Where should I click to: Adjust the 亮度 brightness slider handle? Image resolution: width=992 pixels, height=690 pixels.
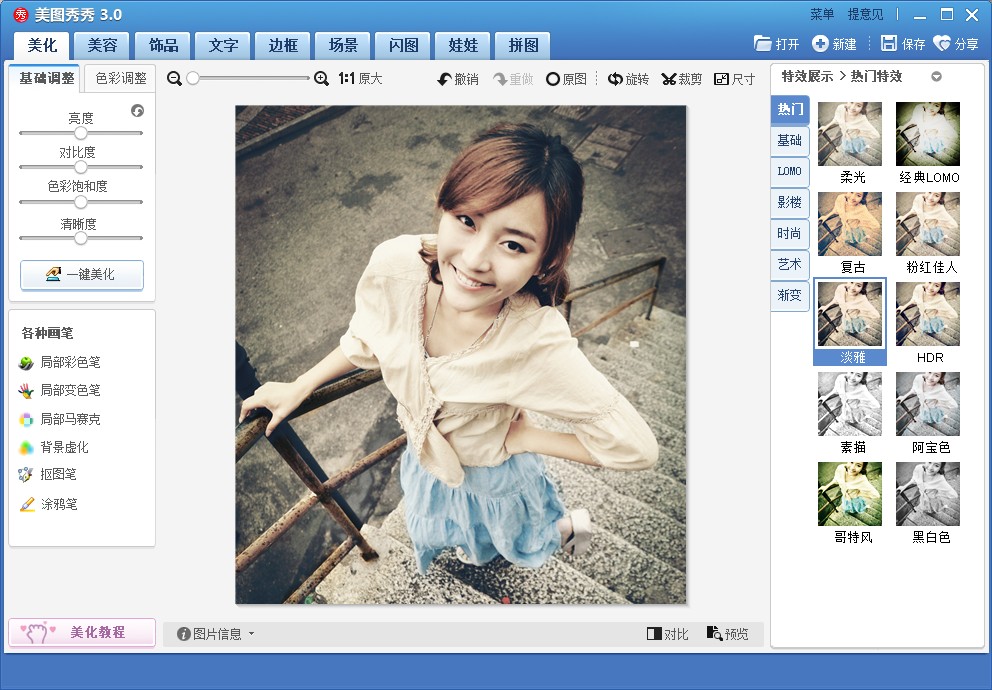click(80, 133)
